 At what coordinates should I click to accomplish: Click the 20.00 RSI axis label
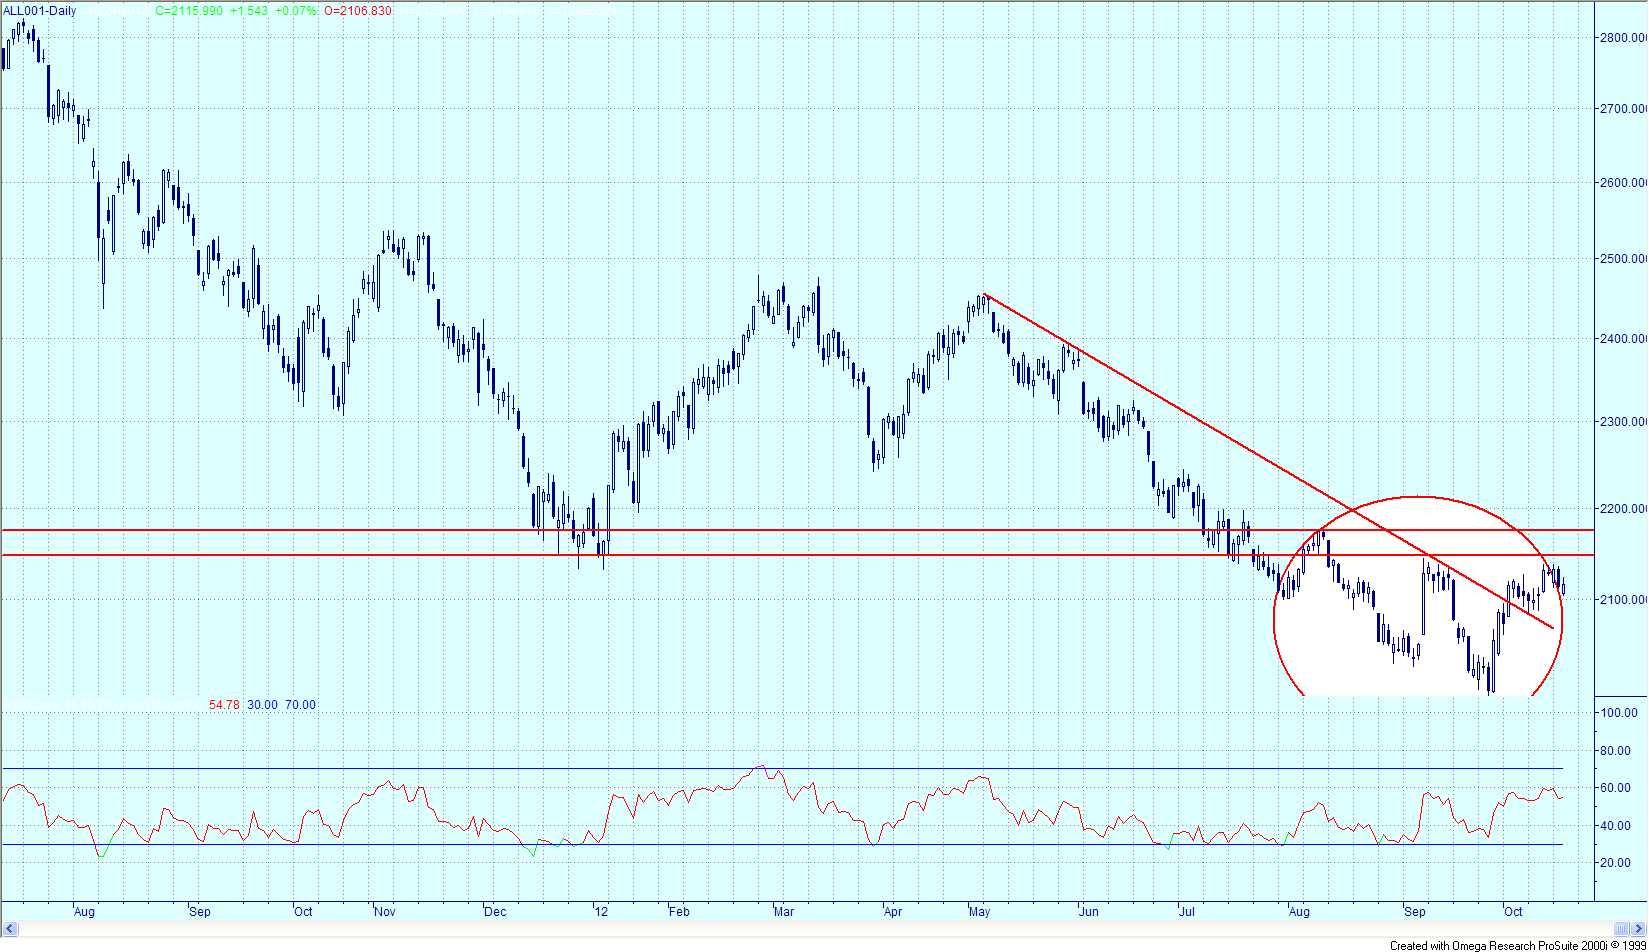tap(1616, 863)
